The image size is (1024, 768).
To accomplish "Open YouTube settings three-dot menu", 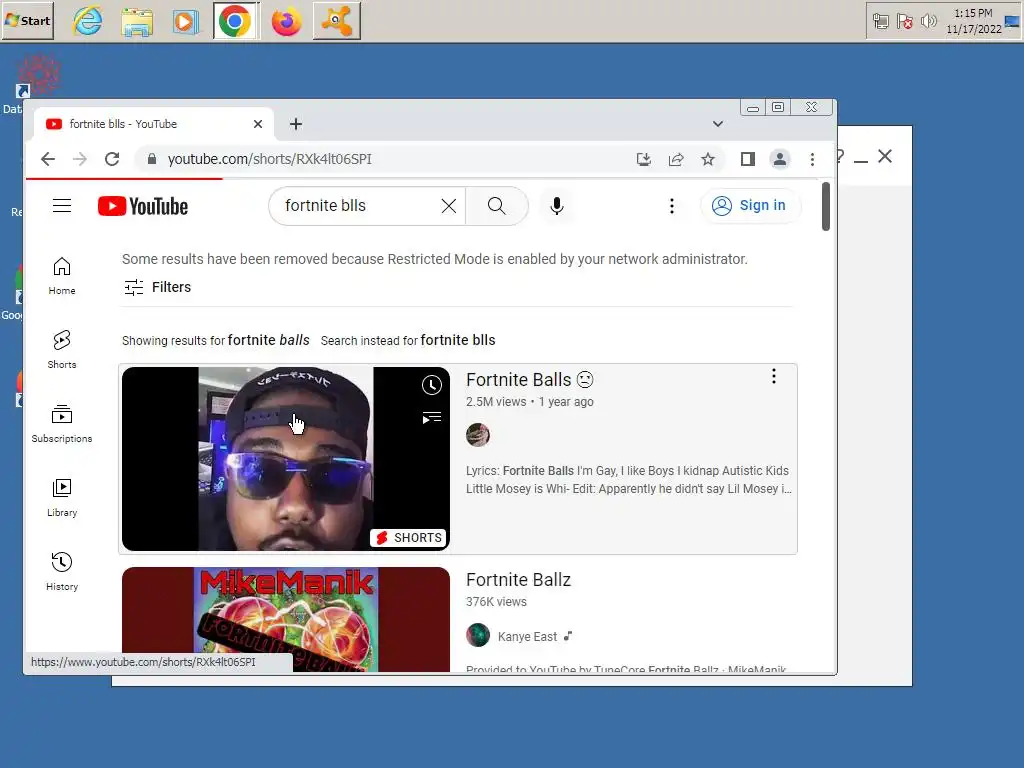I will 671,206.
